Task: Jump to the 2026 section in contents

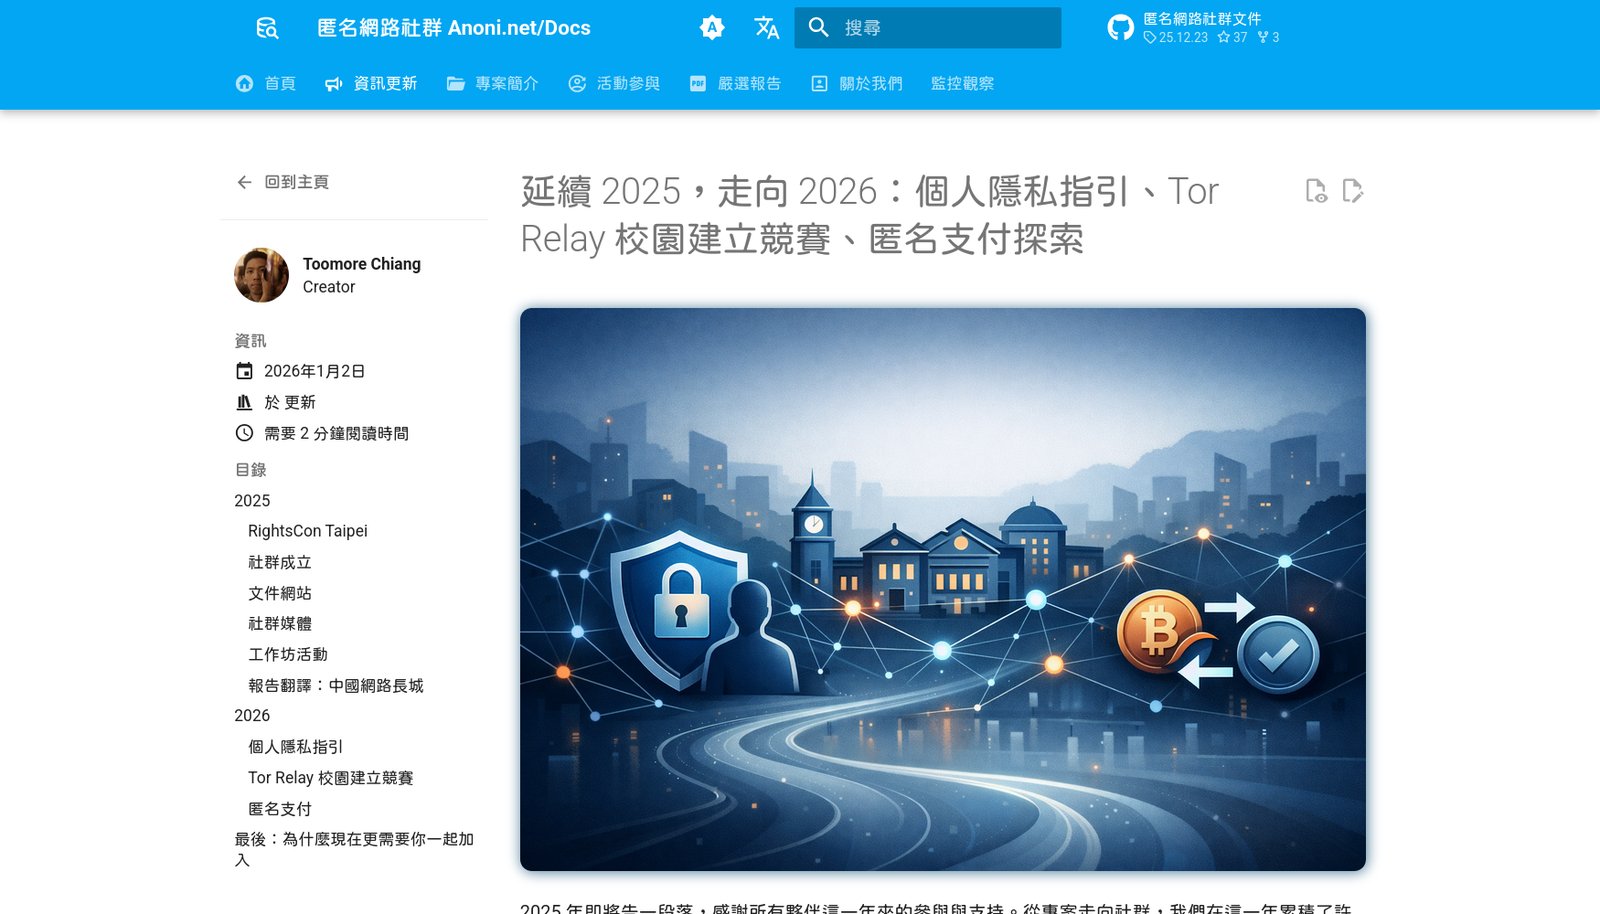Action: pos(252,716)
